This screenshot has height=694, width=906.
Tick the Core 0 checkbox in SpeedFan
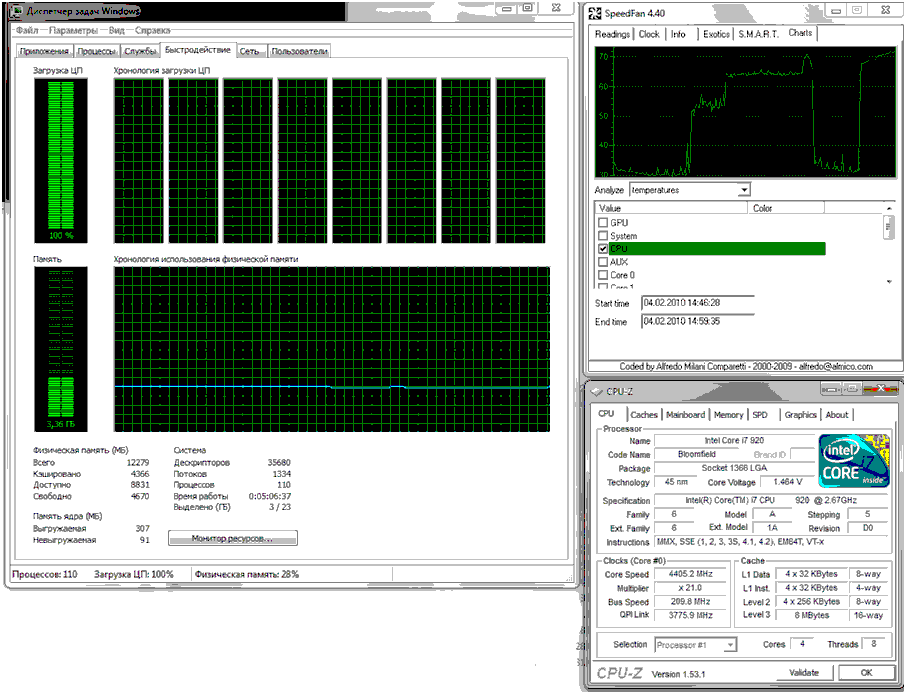click(x=603, y=275)
